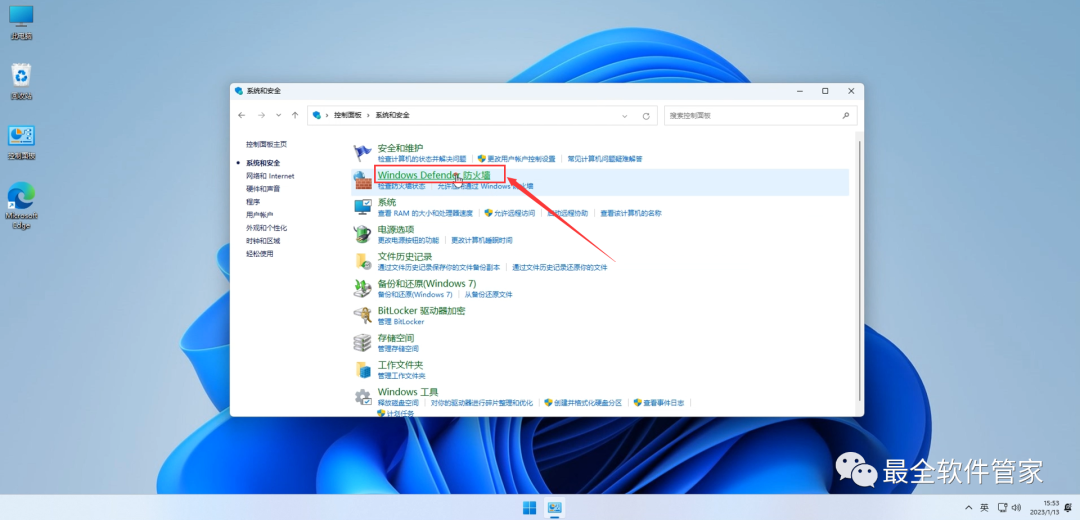The image size is (1080, 520).
Task: Click 检查防火墙状态 link
Action: (402, 186)
